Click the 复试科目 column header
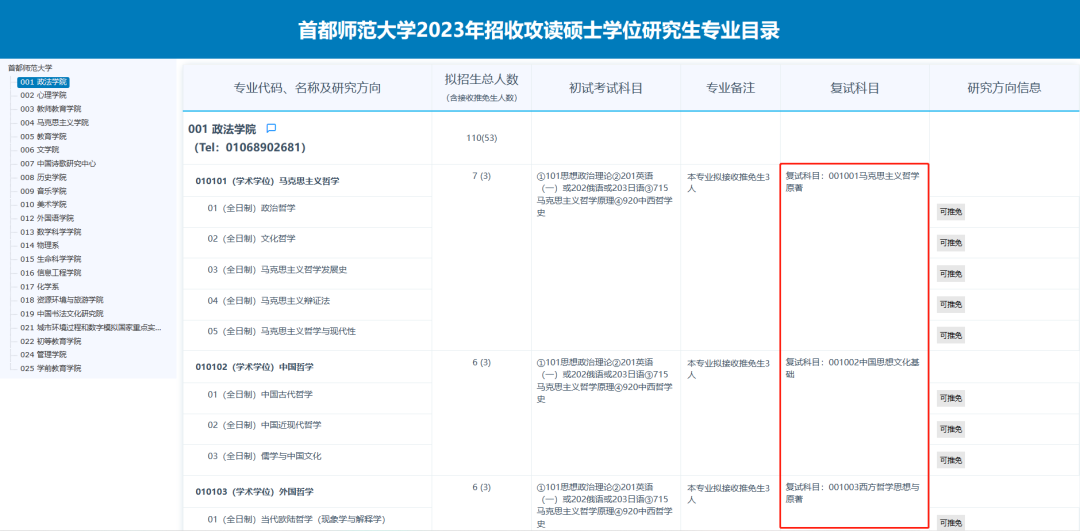The image size is (1080, 531). (x=855, y=88)
